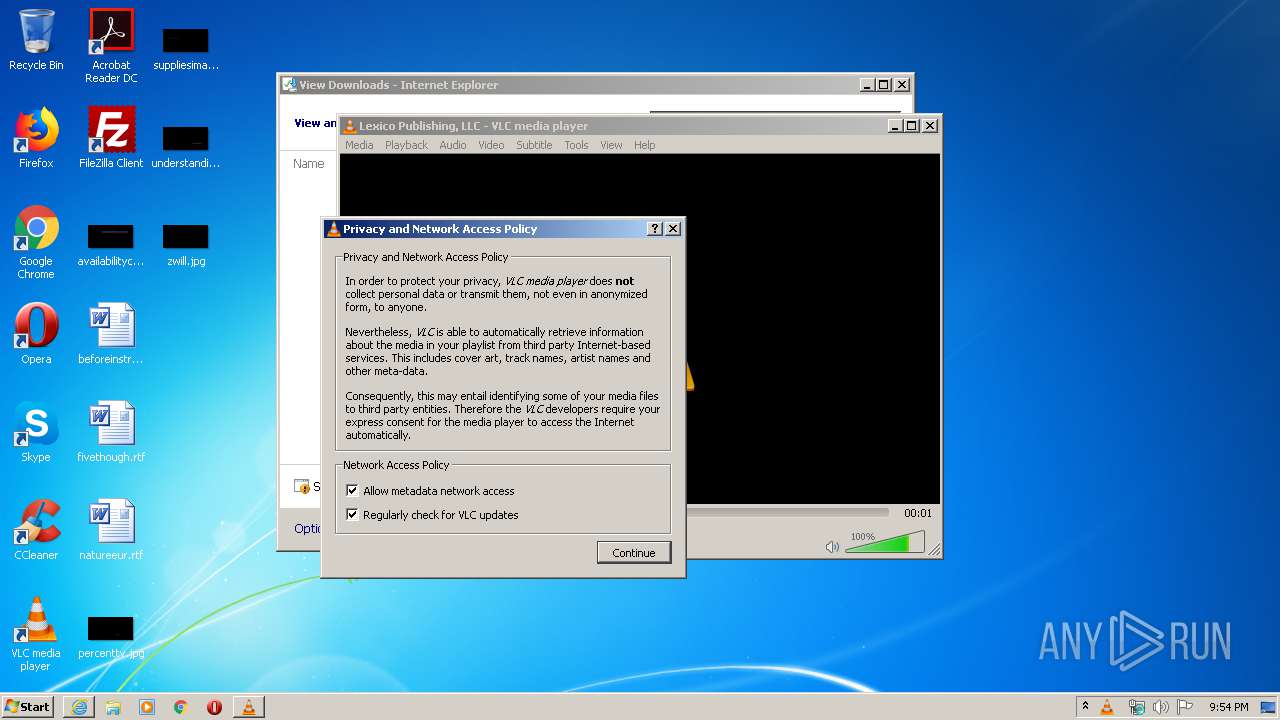Screen dimensions: 1280x720
Task: Close the Privacy and Network Access Policy dialog
Action: tap(673, 229)
